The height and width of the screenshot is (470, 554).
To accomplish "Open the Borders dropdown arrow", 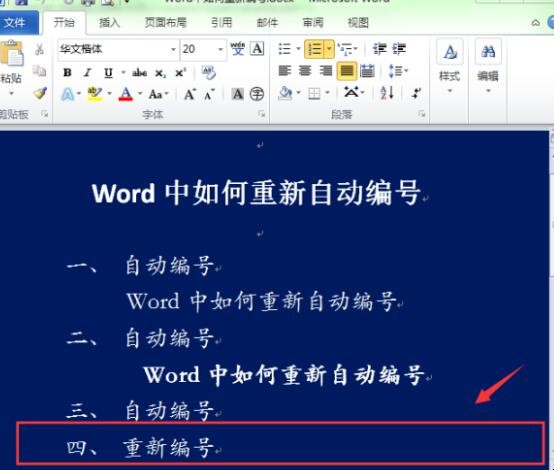I will point(328,93).
